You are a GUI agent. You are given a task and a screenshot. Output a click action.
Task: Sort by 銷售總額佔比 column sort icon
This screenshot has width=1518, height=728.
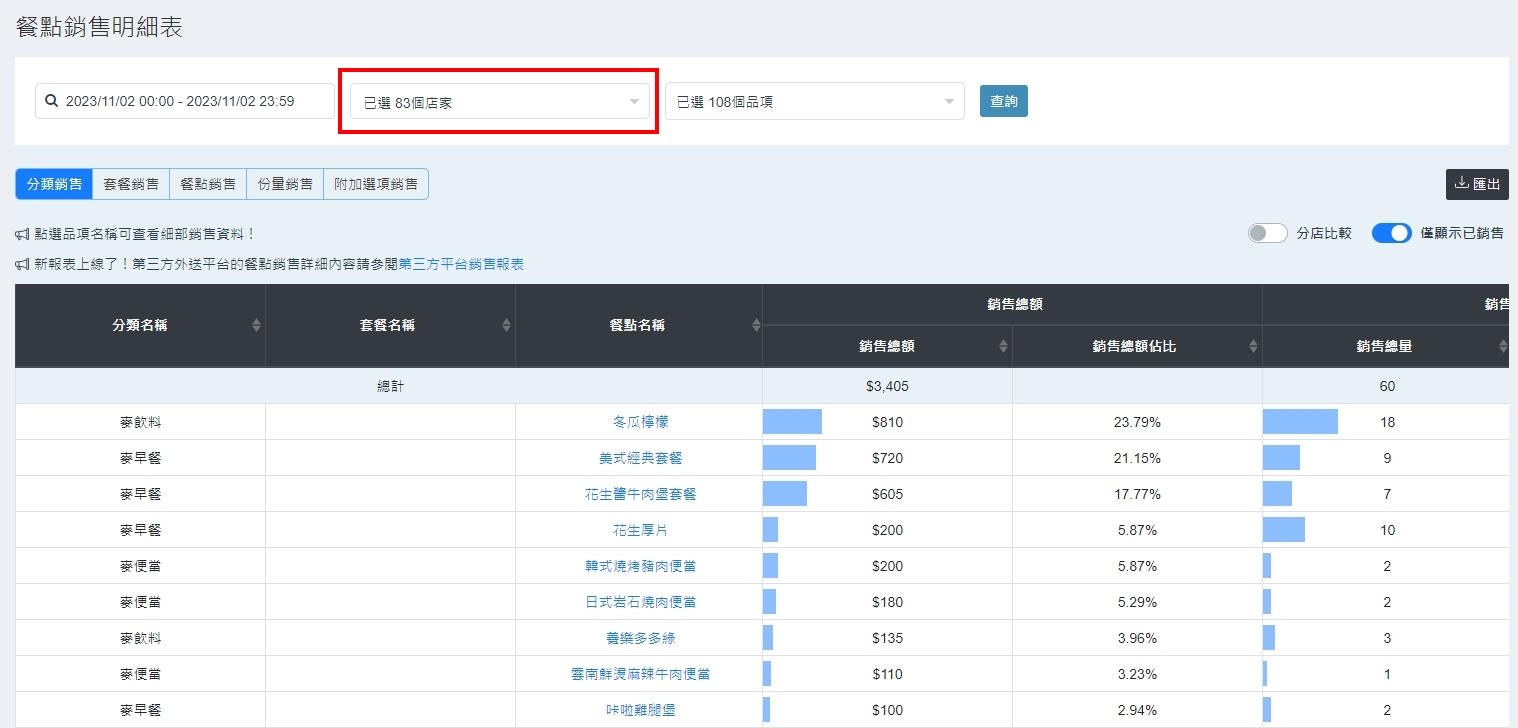click(x=1253, y=346)
